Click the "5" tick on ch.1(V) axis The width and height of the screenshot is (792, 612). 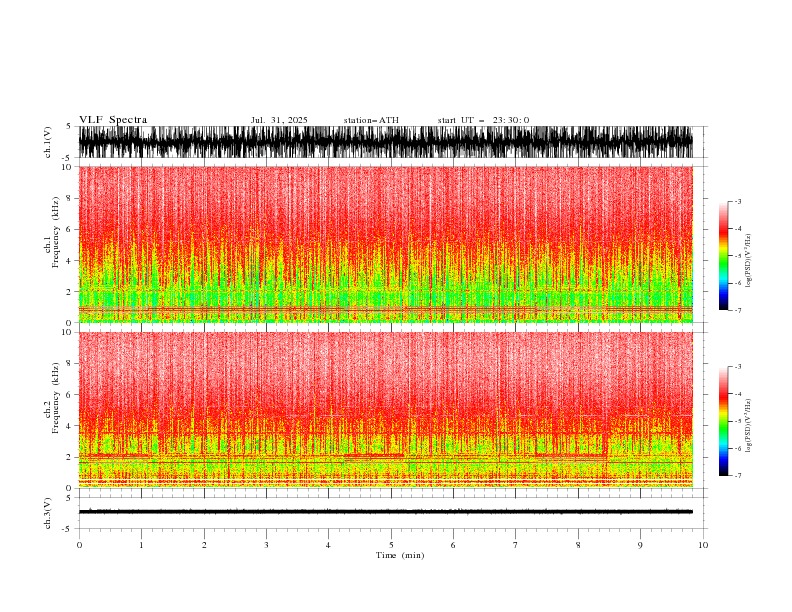[70, 126]
